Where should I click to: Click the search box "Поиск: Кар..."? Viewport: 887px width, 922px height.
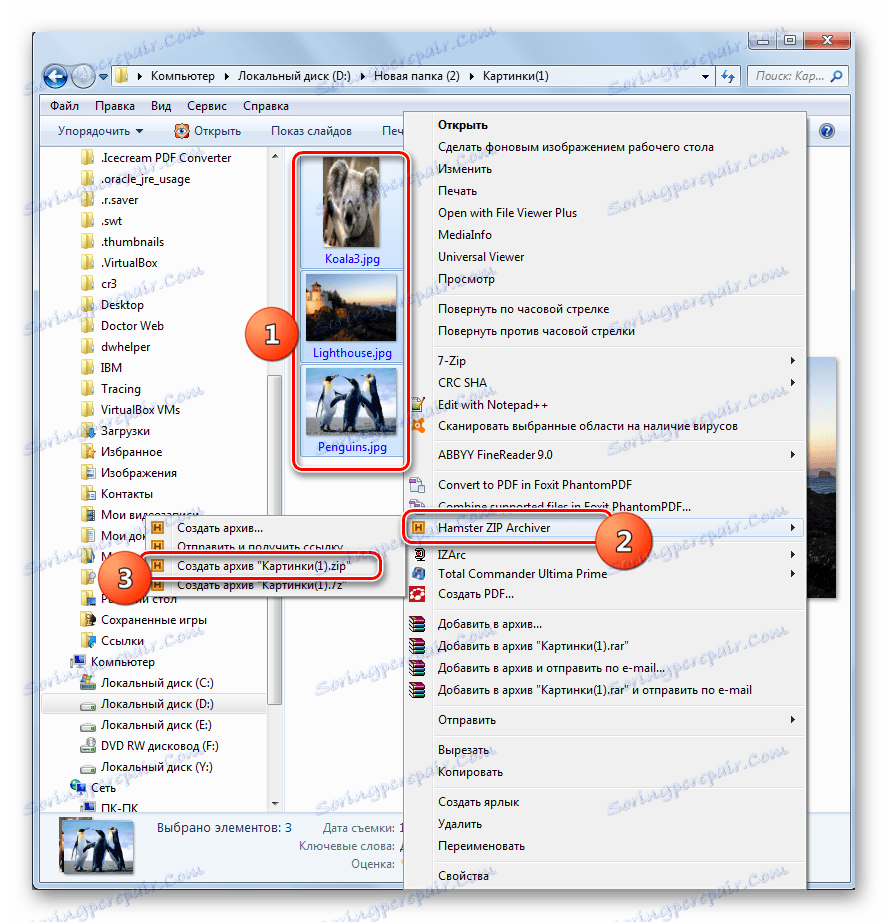[798, 76]
